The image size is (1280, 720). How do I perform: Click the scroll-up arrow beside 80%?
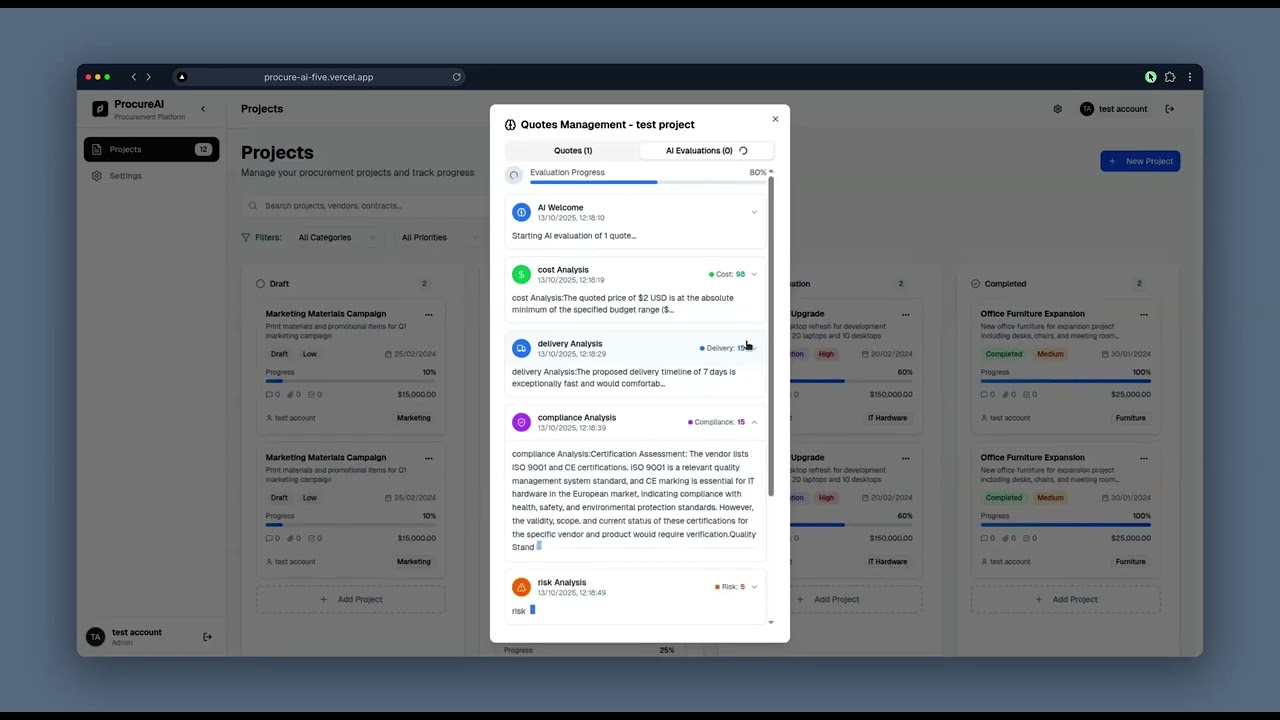[x=771, y=172]
